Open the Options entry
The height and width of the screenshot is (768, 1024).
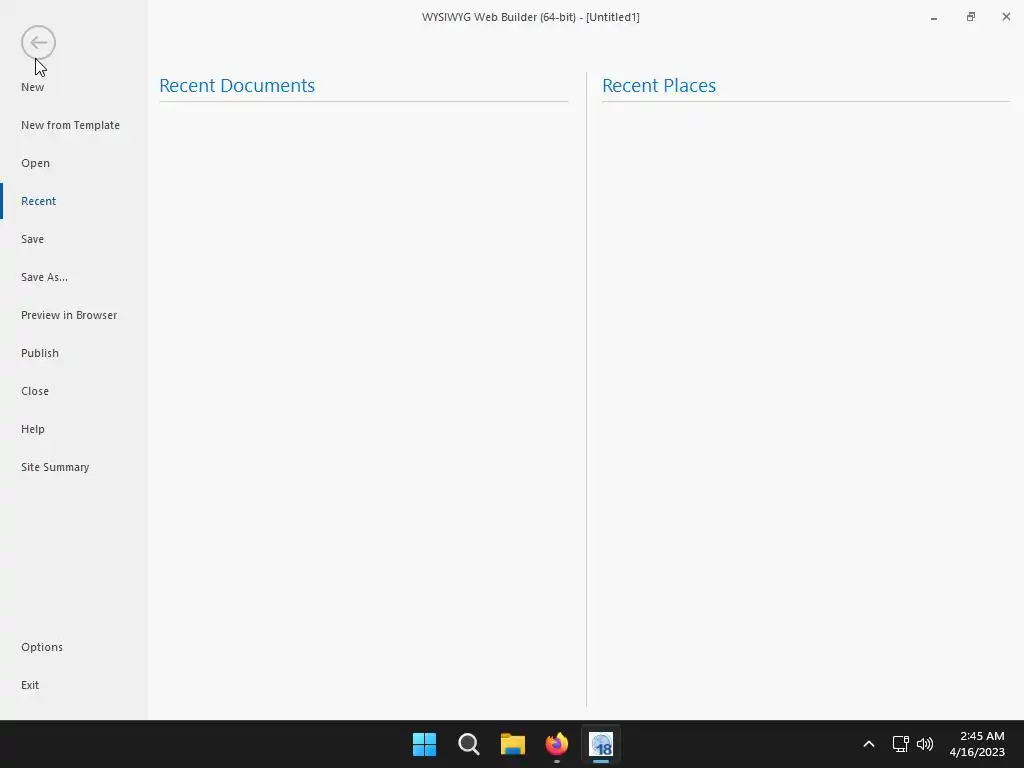(42, 647)
